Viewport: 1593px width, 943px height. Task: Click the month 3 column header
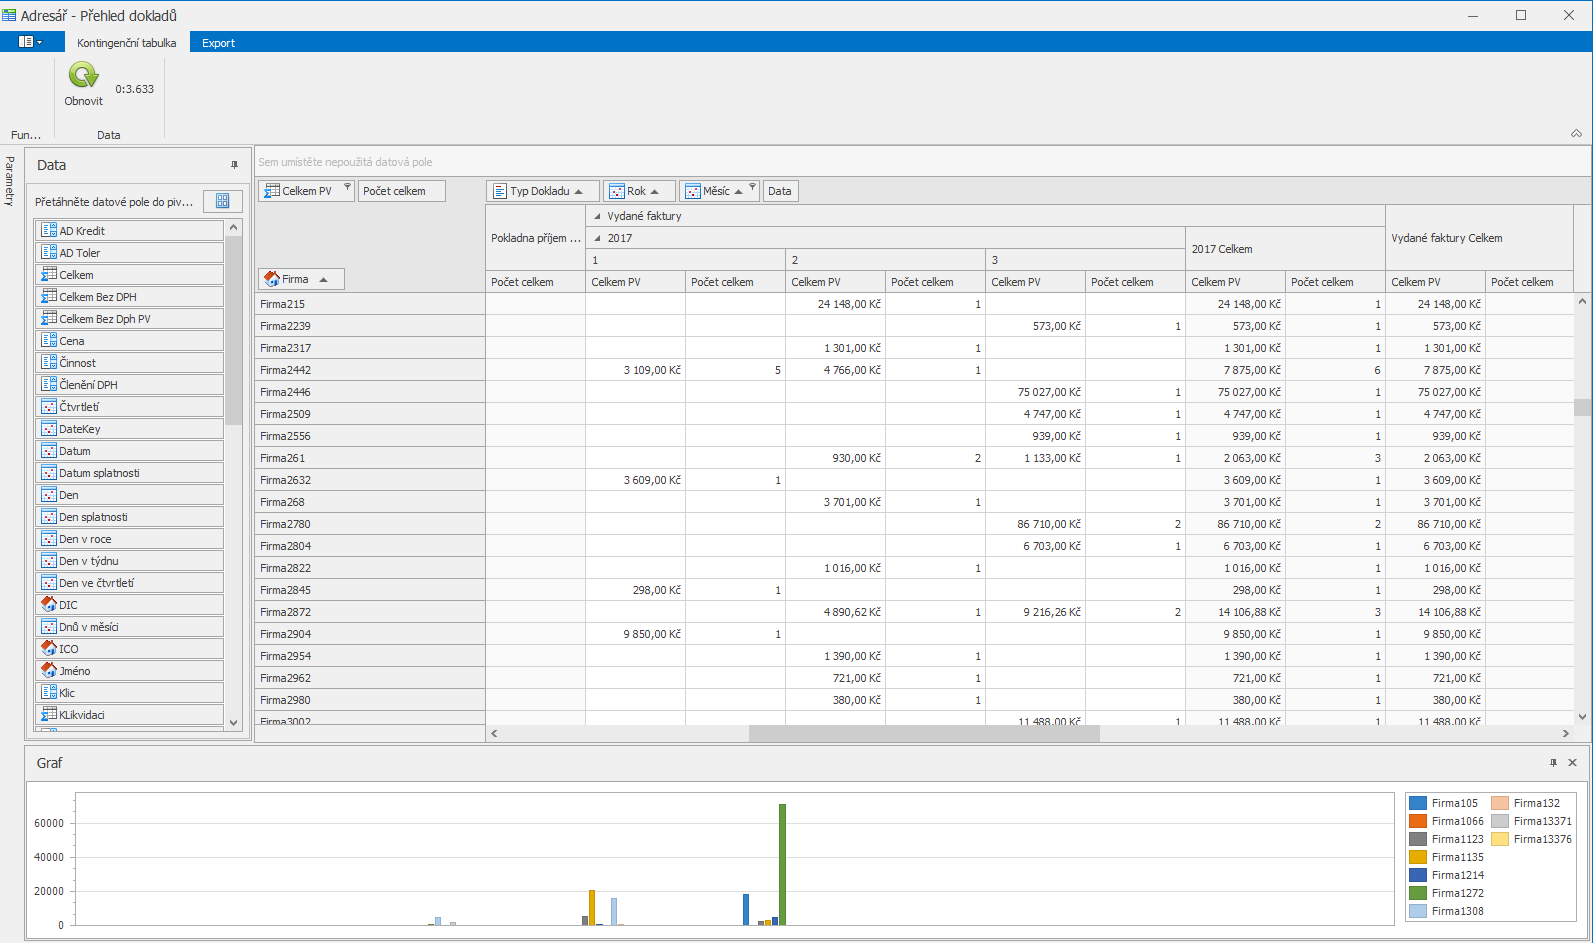[1085, 260]
